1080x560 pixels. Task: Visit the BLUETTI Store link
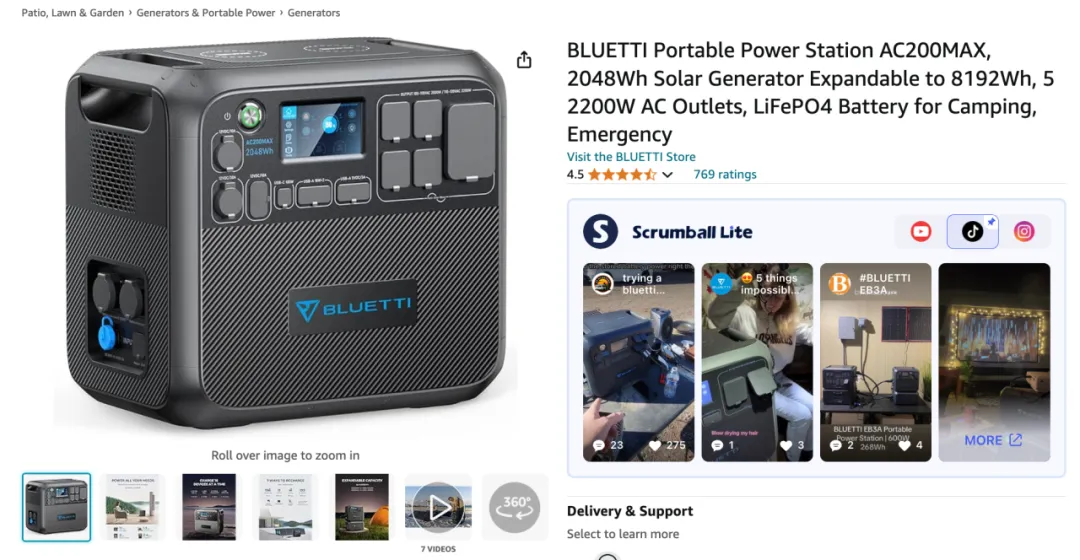pos(631,156)
